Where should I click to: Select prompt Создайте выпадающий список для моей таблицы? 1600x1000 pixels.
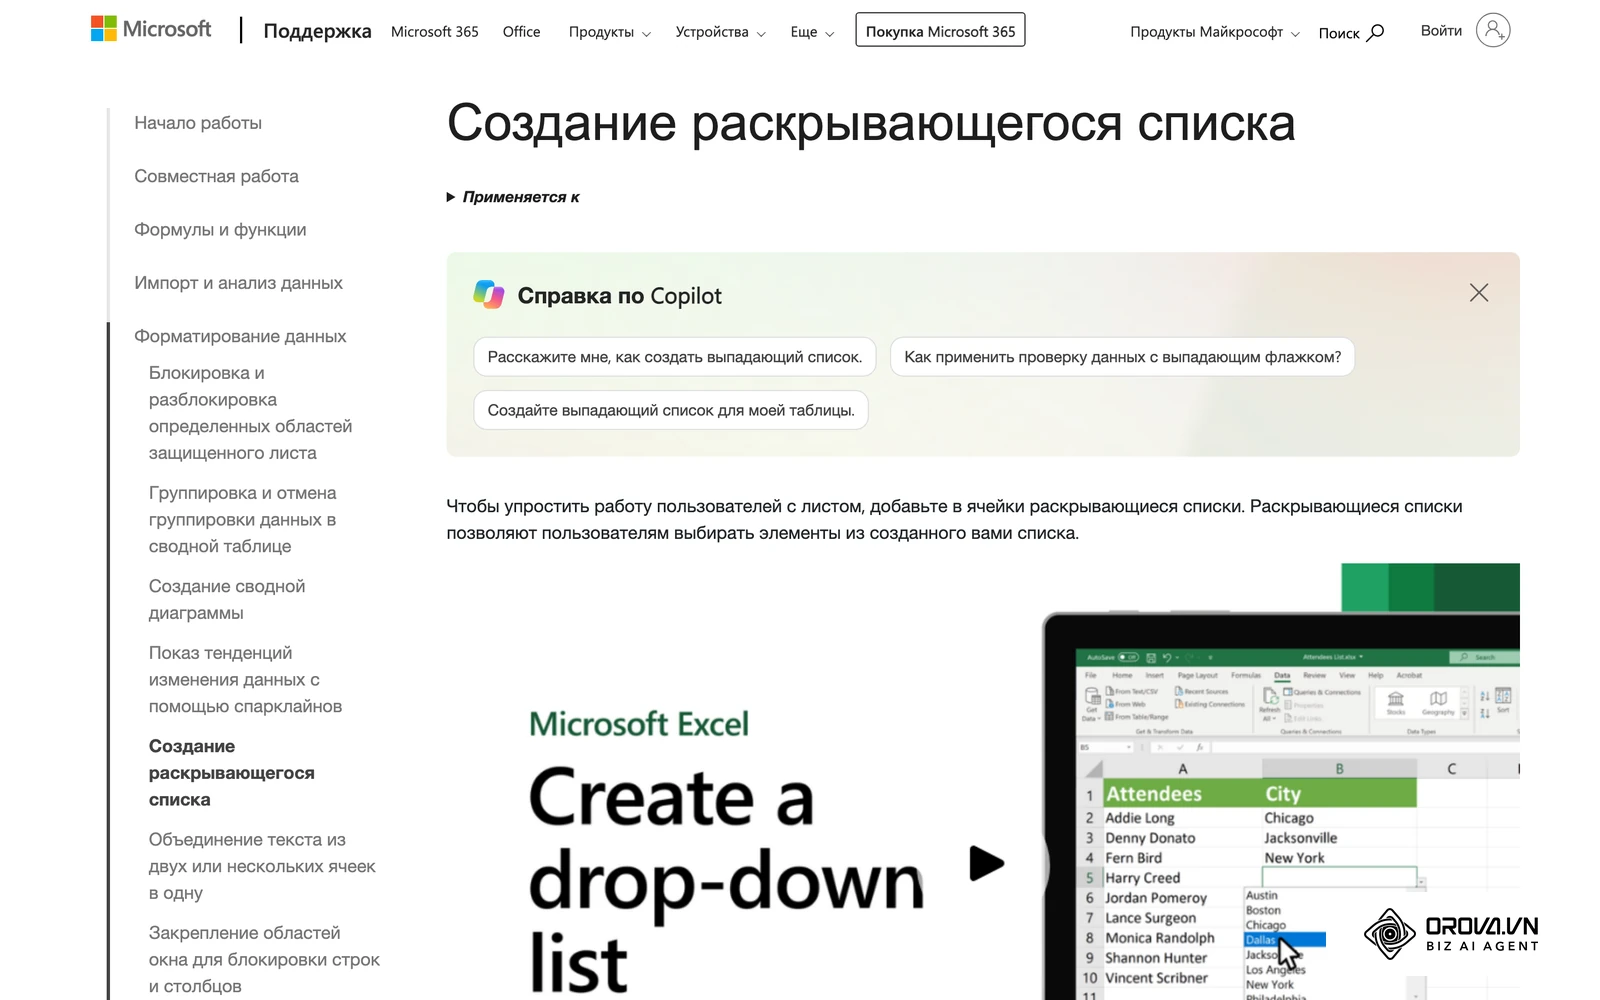(x=671, y=410)
